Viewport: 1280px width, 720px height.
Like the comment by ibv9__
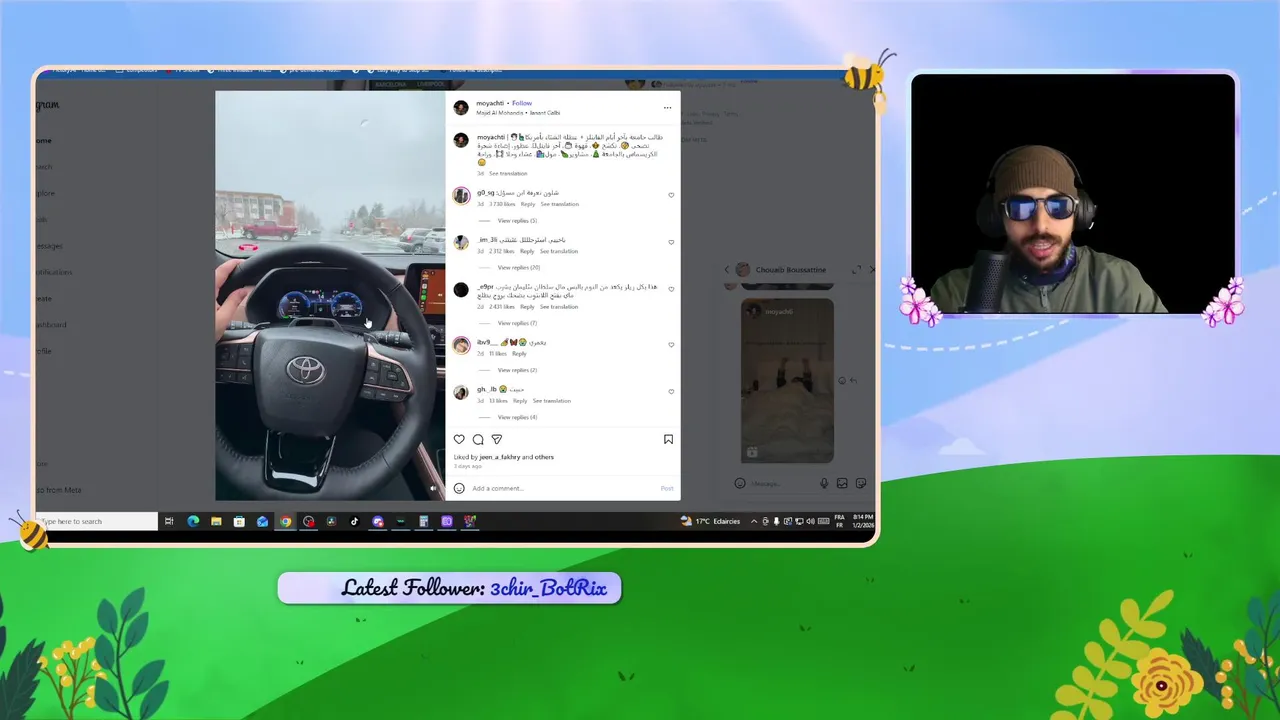[671, 345]
